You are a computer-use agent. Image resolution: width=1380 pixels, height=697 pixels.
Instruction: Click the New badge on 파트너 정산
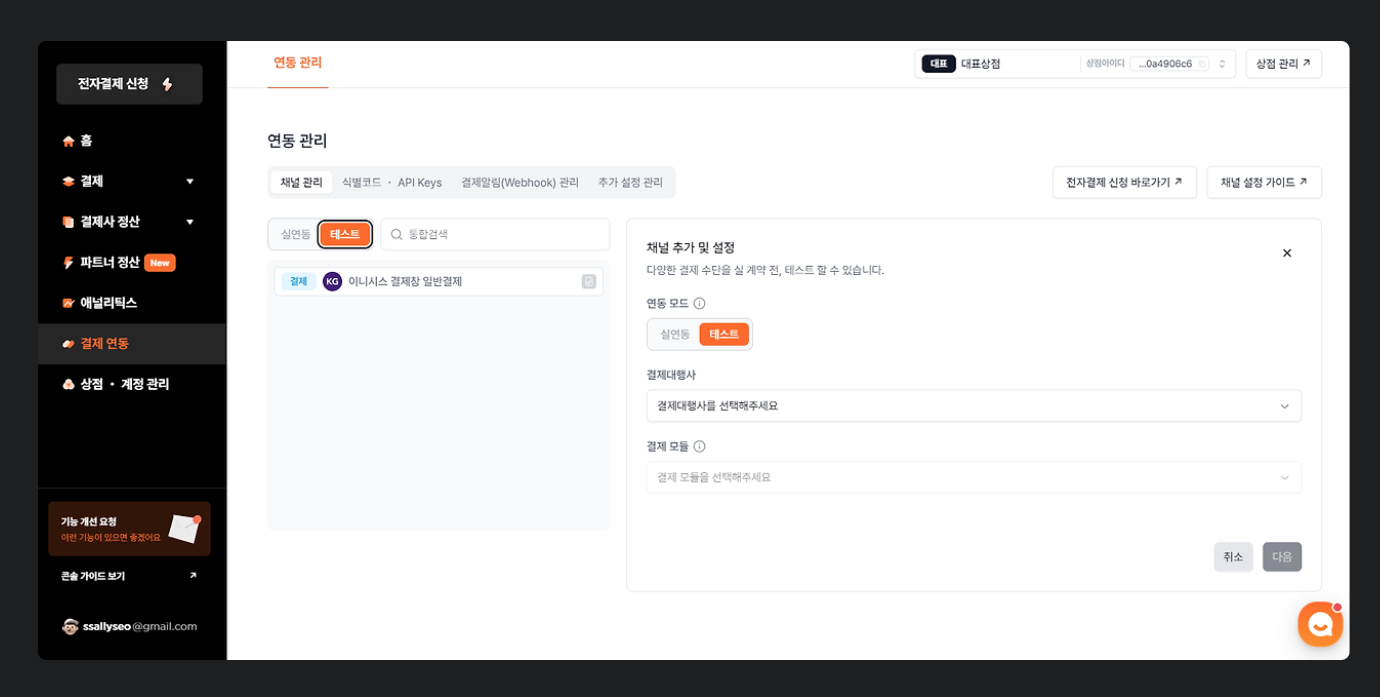160,262
